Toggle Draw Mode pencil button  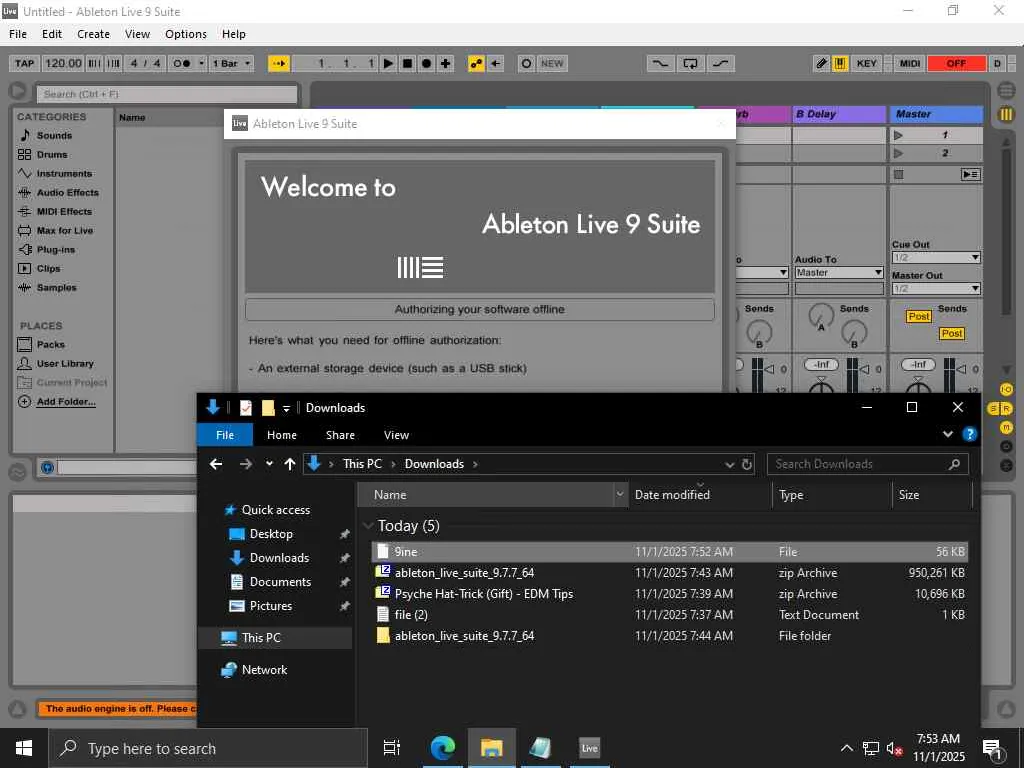[x=822, y=63]
